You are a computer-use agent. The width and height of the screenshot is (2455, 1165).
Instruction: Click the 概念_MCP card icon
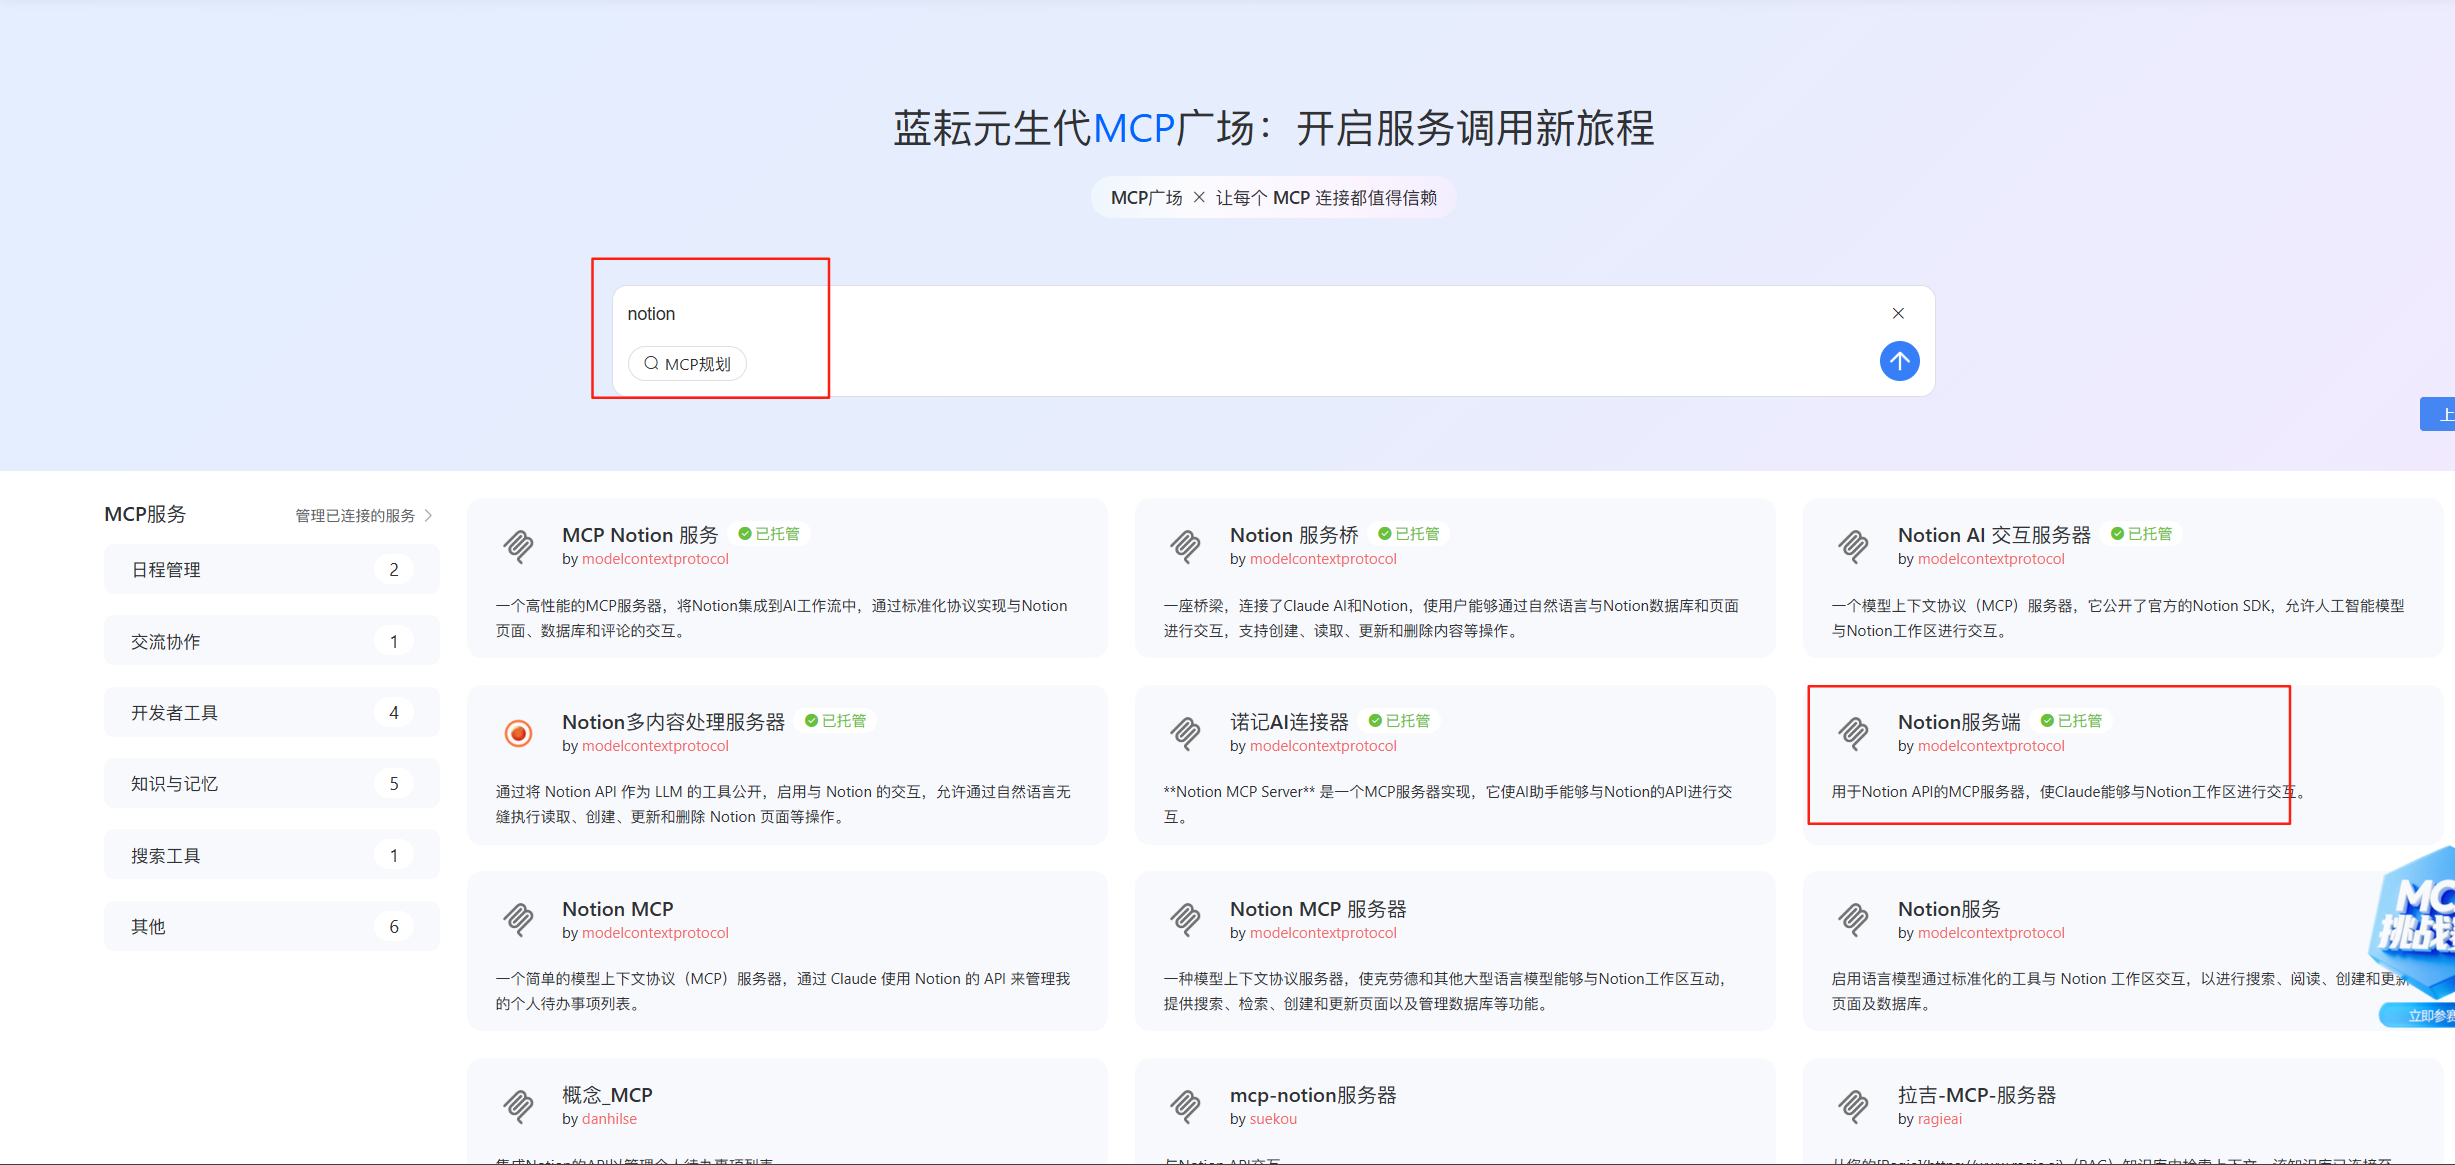pos(518,1106)
